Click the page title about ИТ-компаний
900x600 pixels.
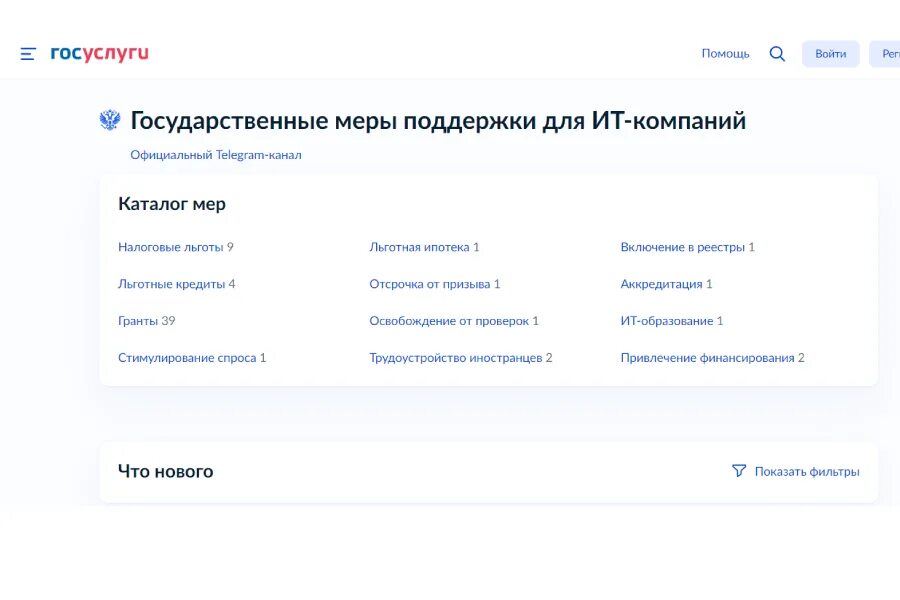coord(438,121)
